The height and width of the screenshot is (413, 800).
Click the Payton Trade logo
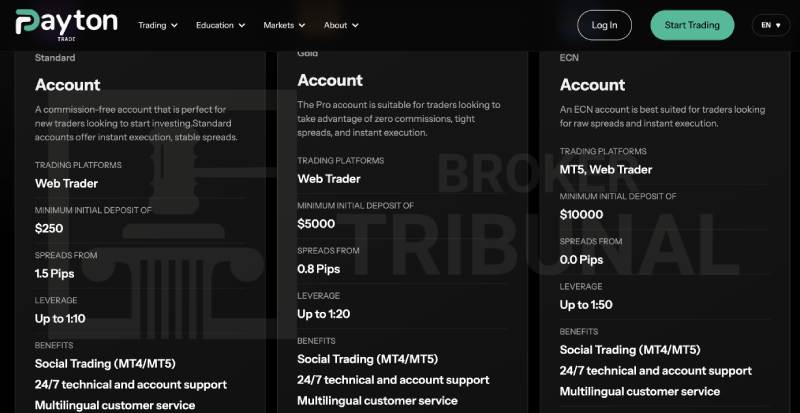[66, 25]
